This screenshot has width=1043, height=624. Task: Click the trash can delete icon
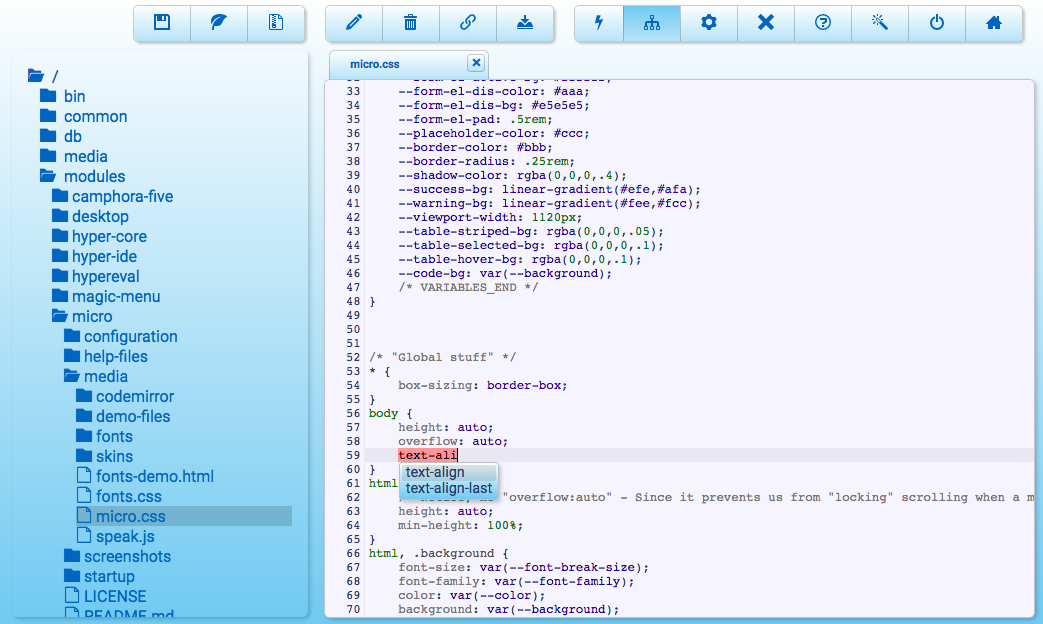[x=411, y=23]
